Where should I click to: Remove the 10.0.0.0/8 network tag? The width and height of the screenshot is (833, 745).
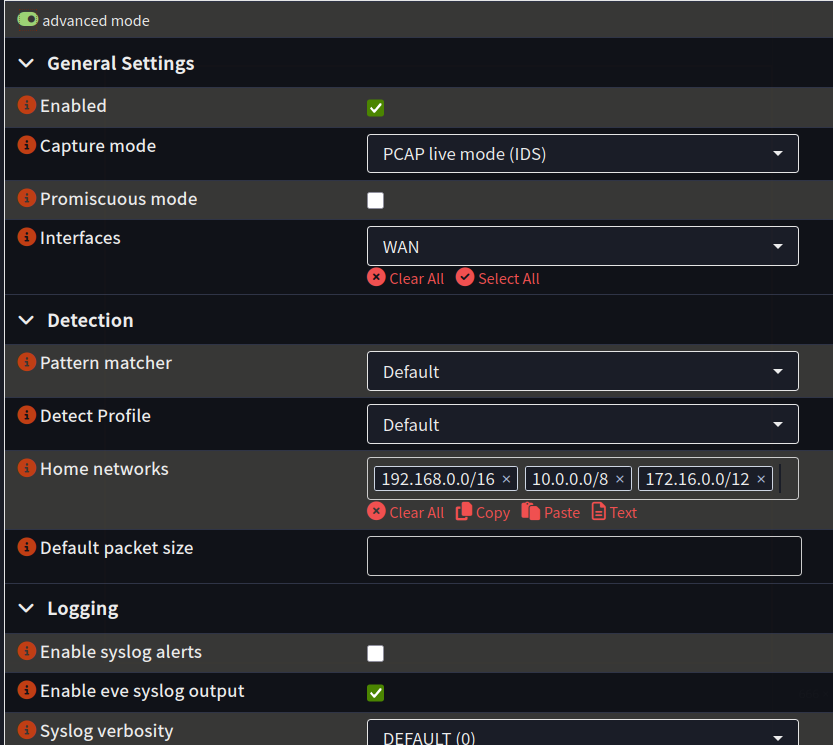(x=619, y=479)
